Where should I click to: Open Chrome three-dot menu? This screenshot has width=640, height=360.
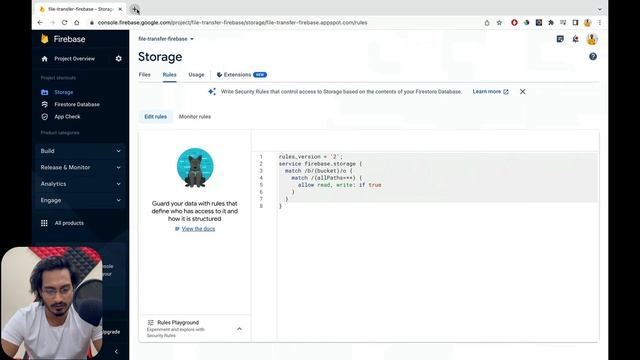pyautogui.click(x=600, y=22)
